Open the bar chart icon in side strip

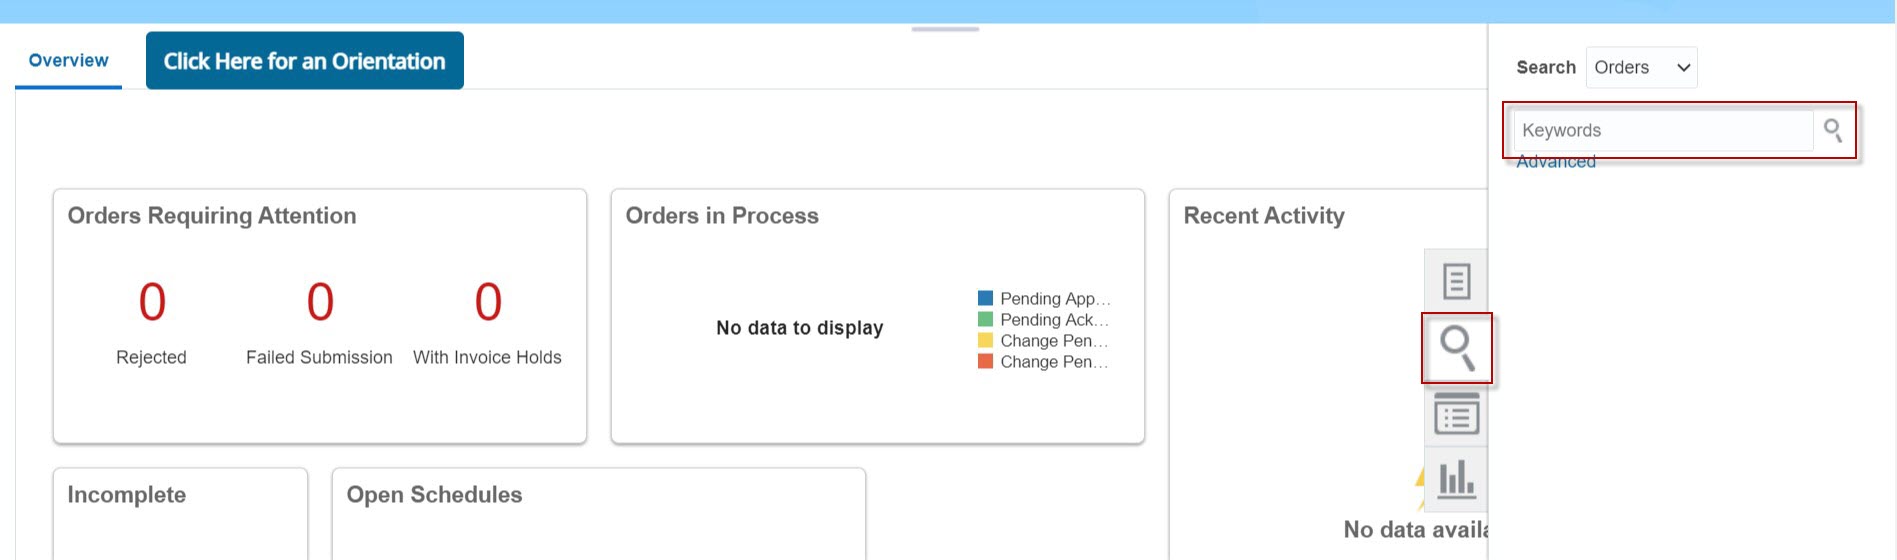click(1456, 479)
